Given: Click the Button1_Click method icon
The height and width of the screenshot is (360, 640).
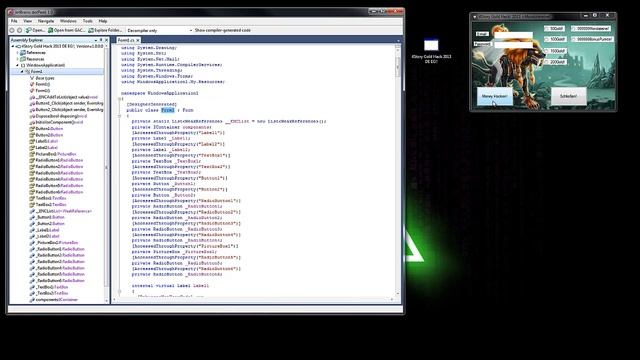Looking at the screenshot, I should click(32, 104).
